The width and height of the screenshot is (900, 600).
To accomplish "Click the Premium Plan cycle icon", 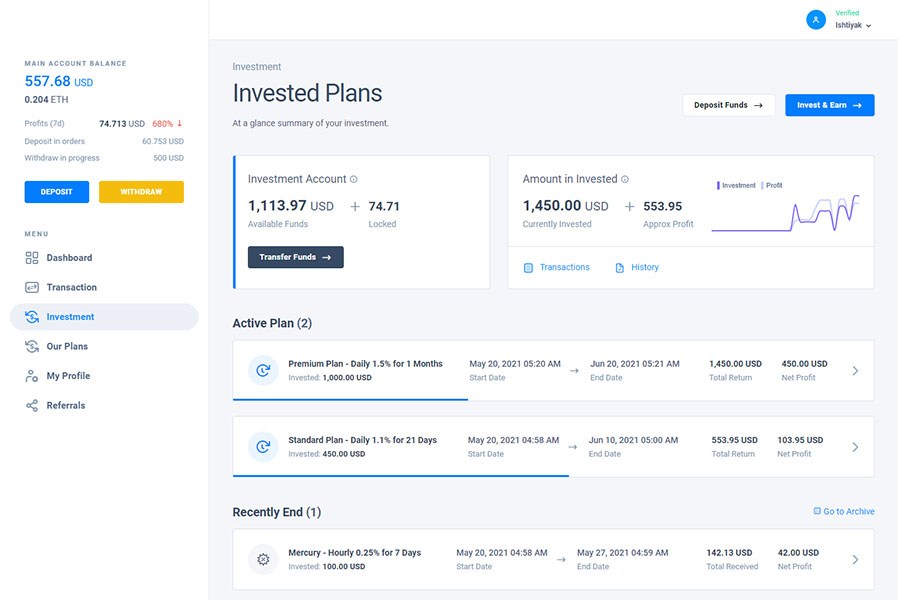I will [263, 370].
